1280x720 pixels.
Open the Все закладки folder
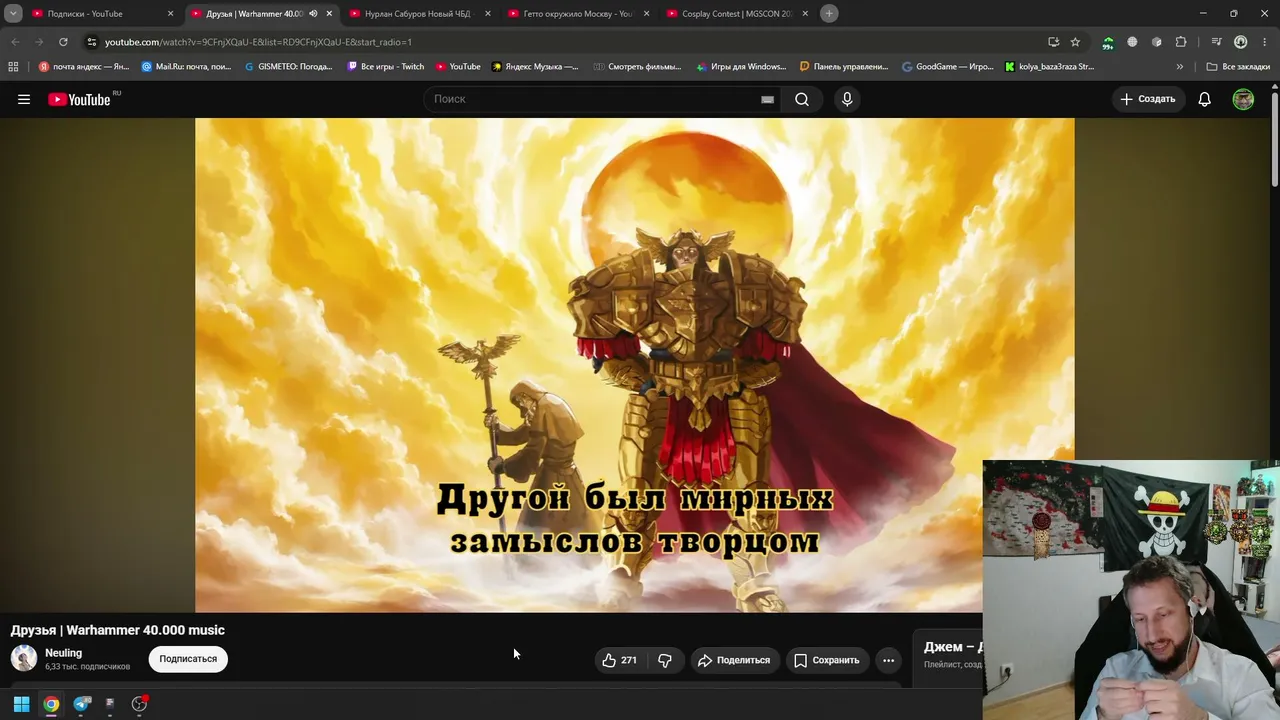tap(1238, 67)
